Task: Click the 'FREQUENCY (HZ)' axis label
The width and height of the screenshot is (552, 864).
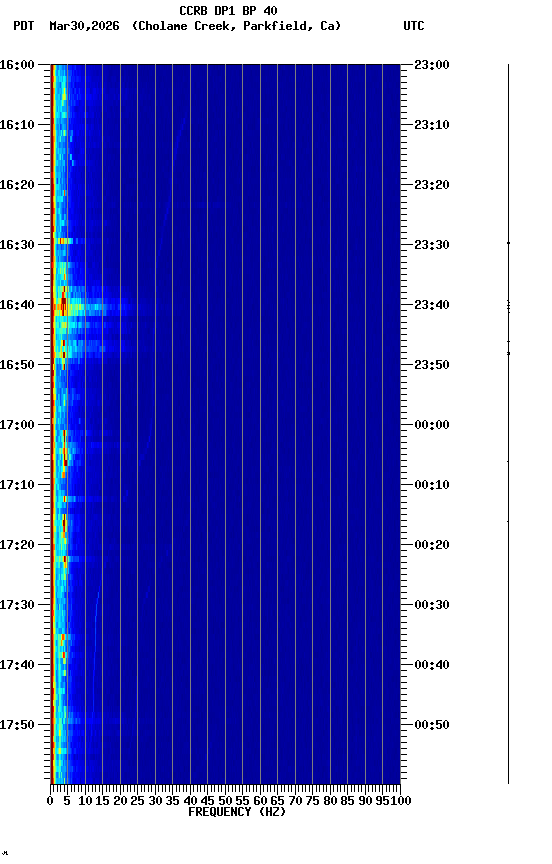Action: (237, 813)
